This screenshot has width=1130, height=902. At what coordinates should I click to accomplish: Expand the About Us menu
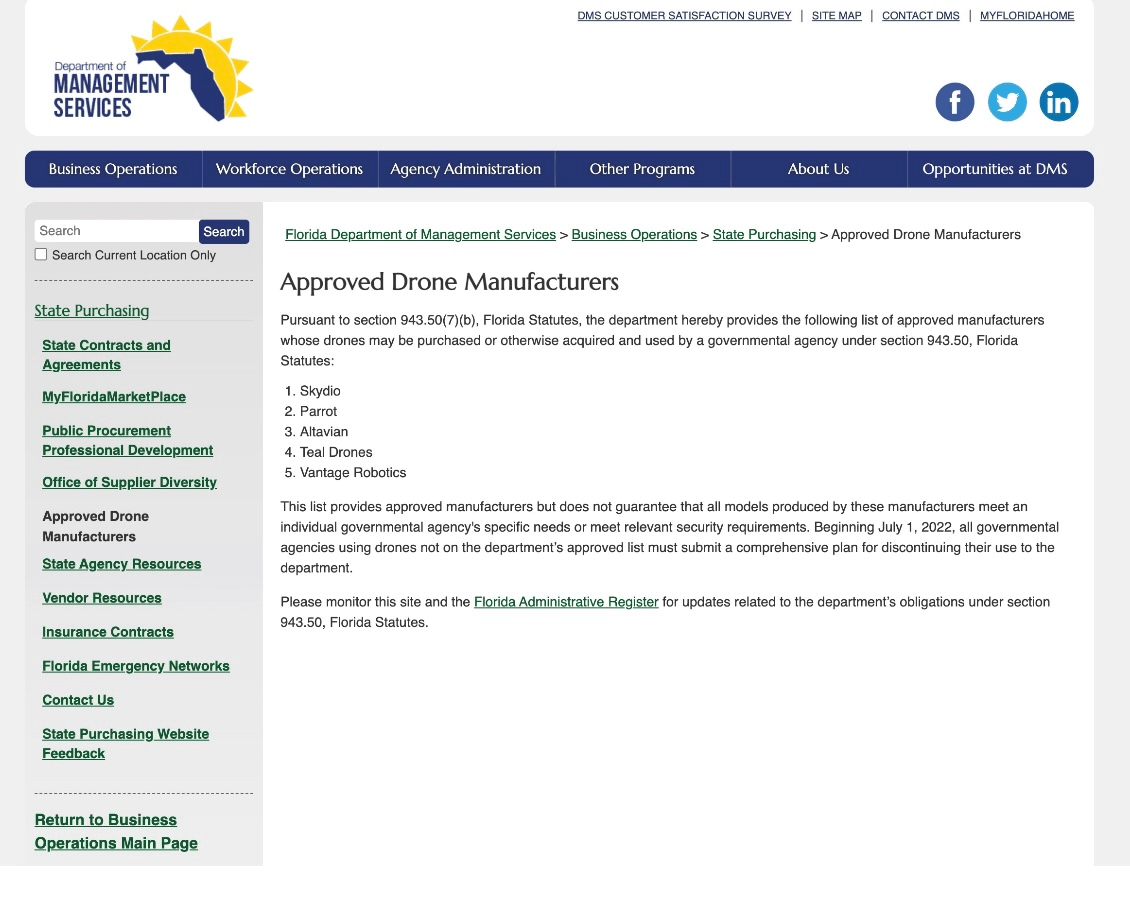tap(818, 169)
